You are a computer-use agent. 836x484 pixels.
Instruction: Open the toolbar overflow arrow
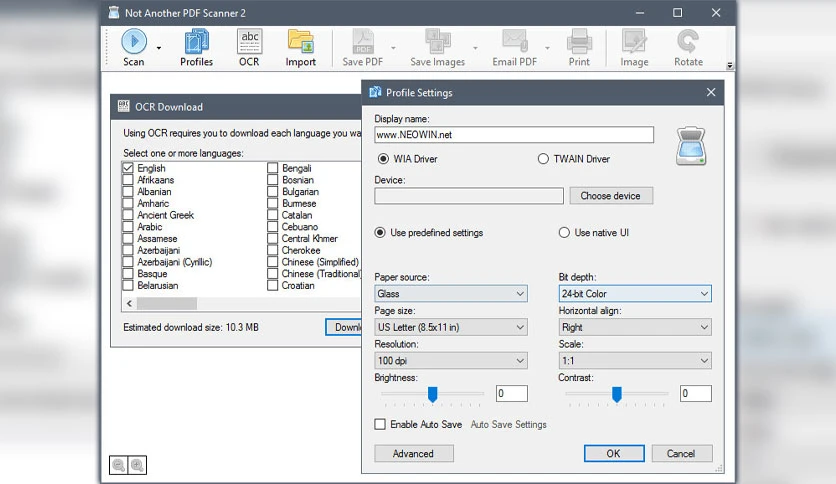(x=730, y=66)
